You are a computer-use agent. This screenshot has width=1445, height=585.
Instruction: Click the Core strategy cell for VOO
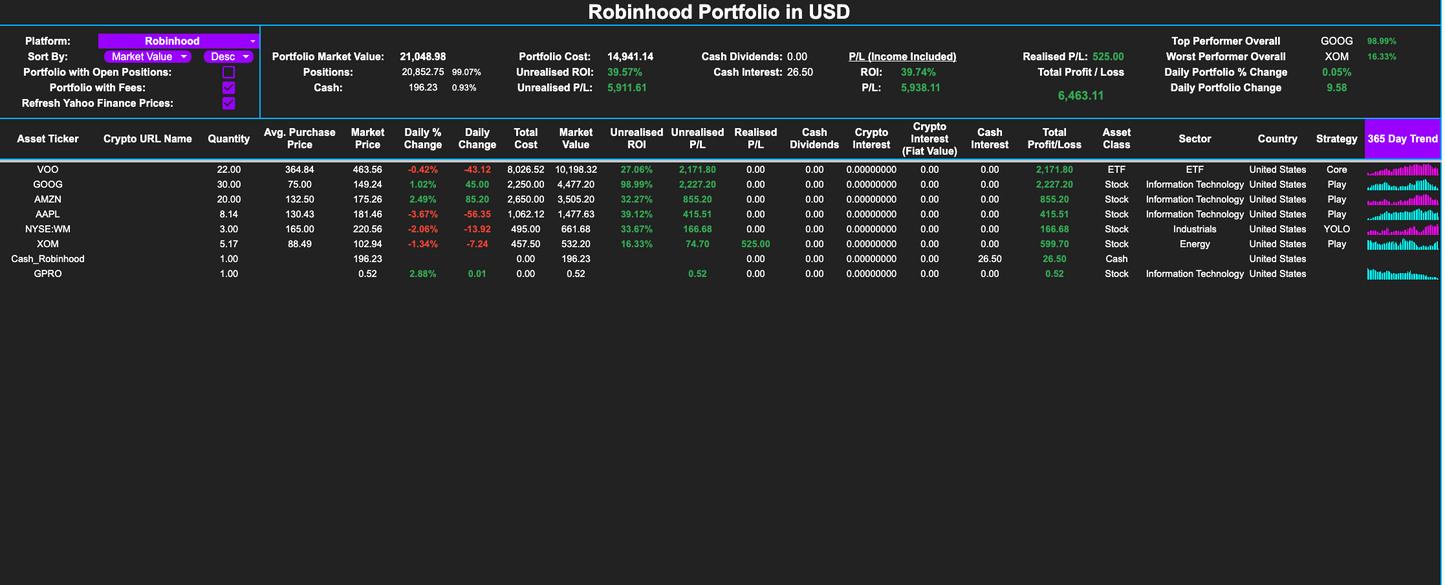click(x=1337, y=170)
